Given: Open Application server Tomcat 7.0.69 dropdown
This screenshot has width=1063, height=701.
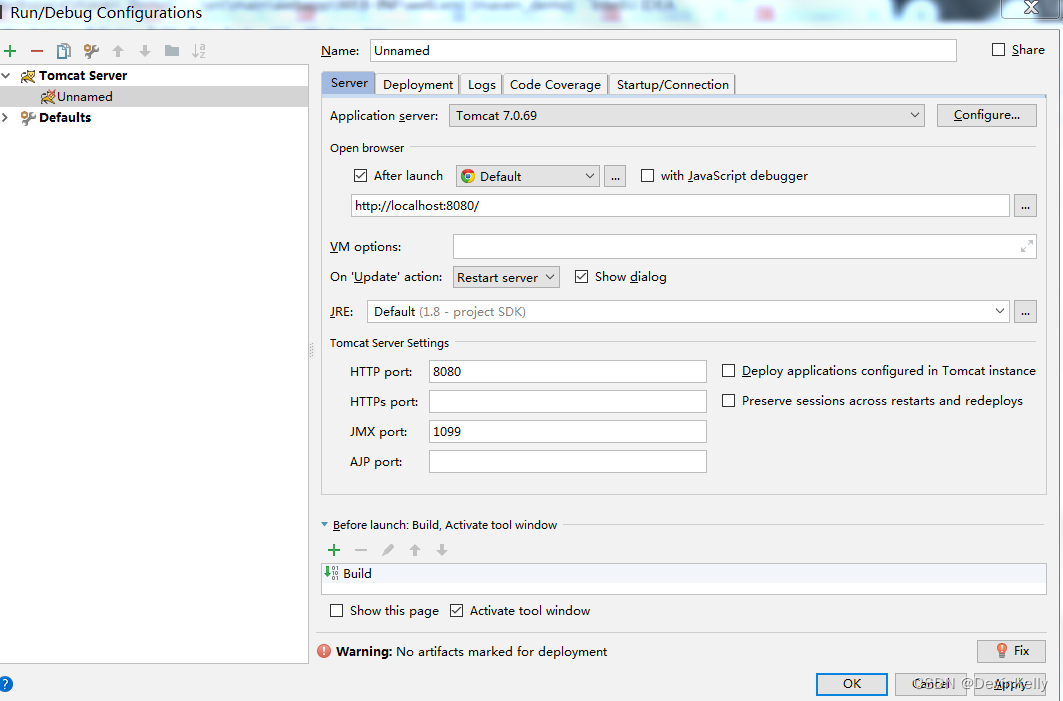Looking at the screenshot, I should click(687, 115).
